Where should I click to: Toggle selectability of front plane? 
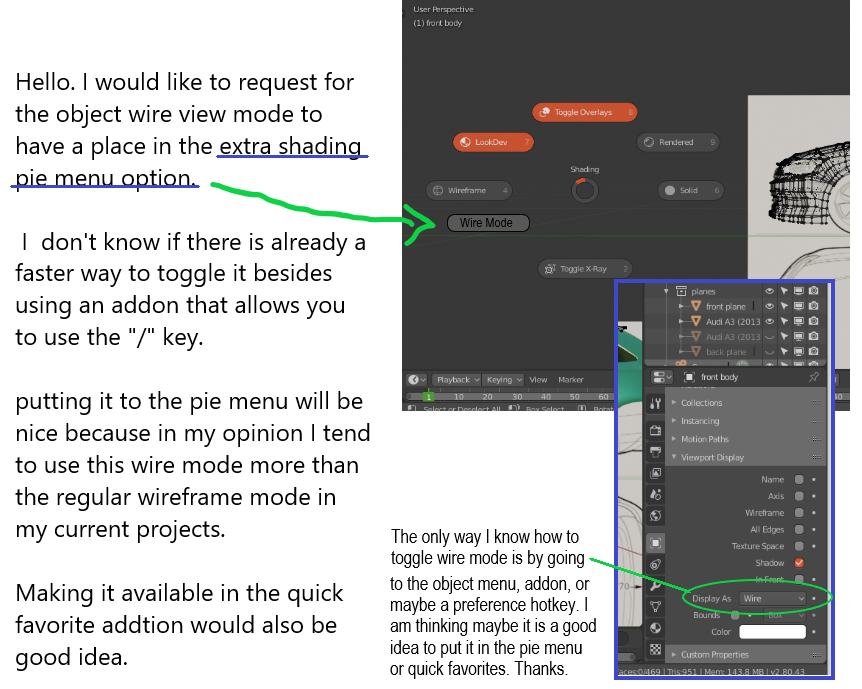tap(784, 306)
